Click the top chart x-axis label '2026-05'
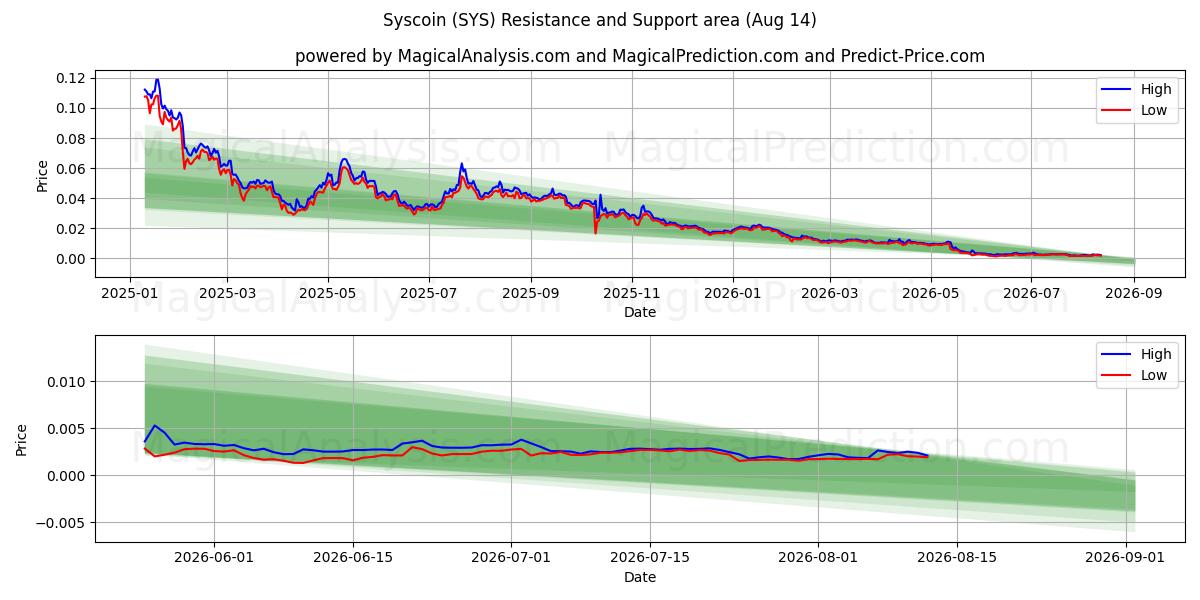 point(932,294)
